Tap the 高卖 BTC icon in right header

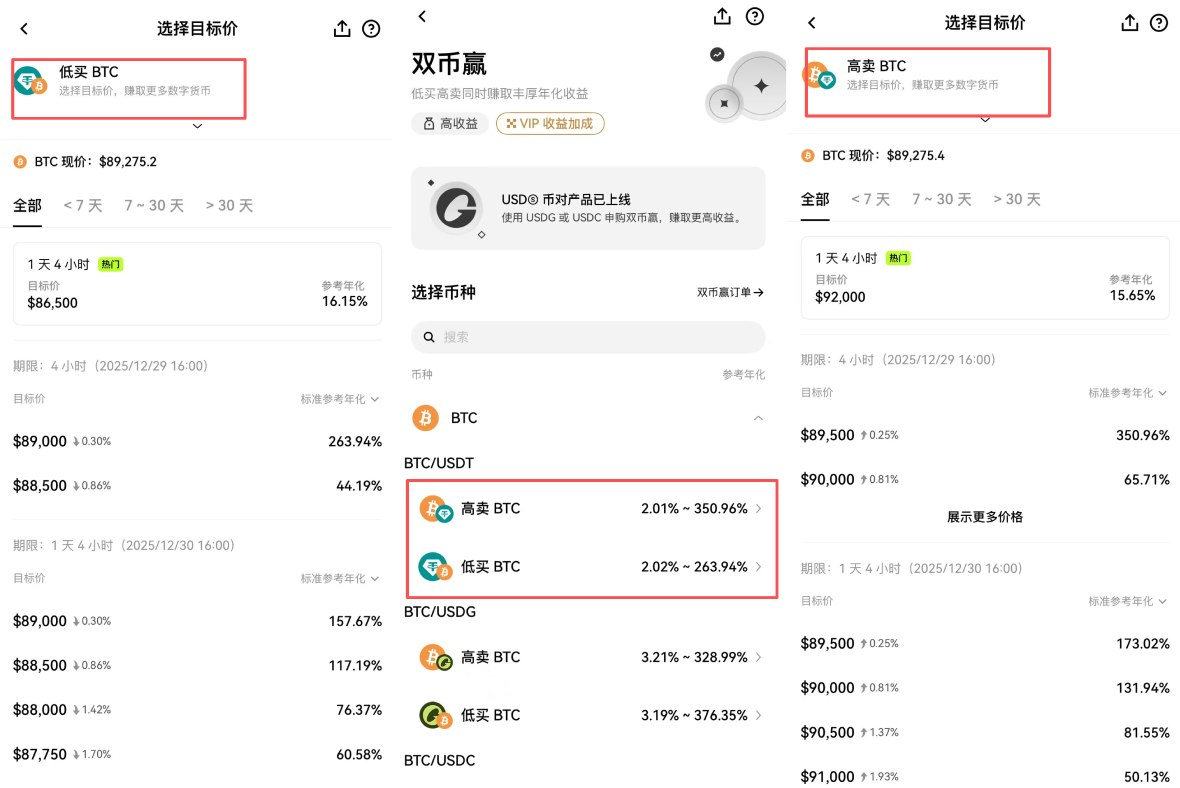click(819, 76)
